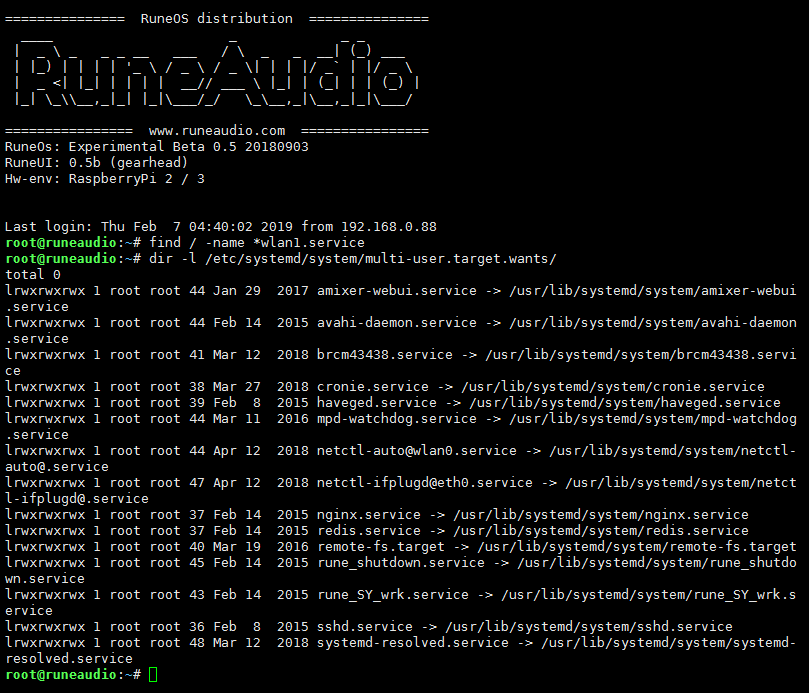Click the brcm43438.service link name
The width and height of the screenshot is (810, 693).
[385, 355]
